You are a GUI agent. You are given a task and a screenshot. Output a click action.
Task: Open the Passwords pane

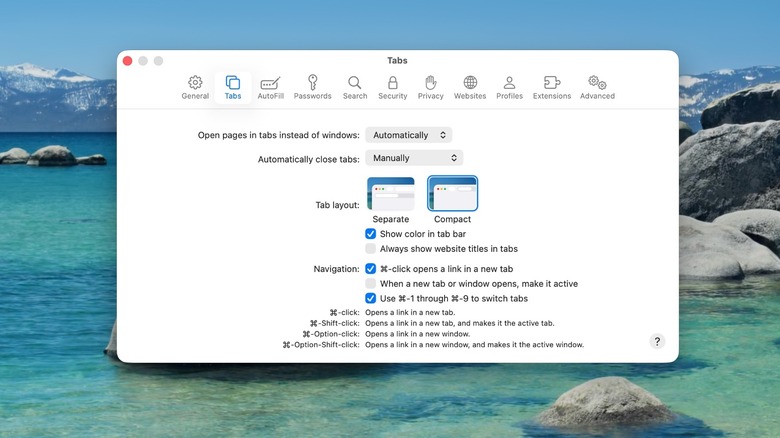click(x=312, y=88)
